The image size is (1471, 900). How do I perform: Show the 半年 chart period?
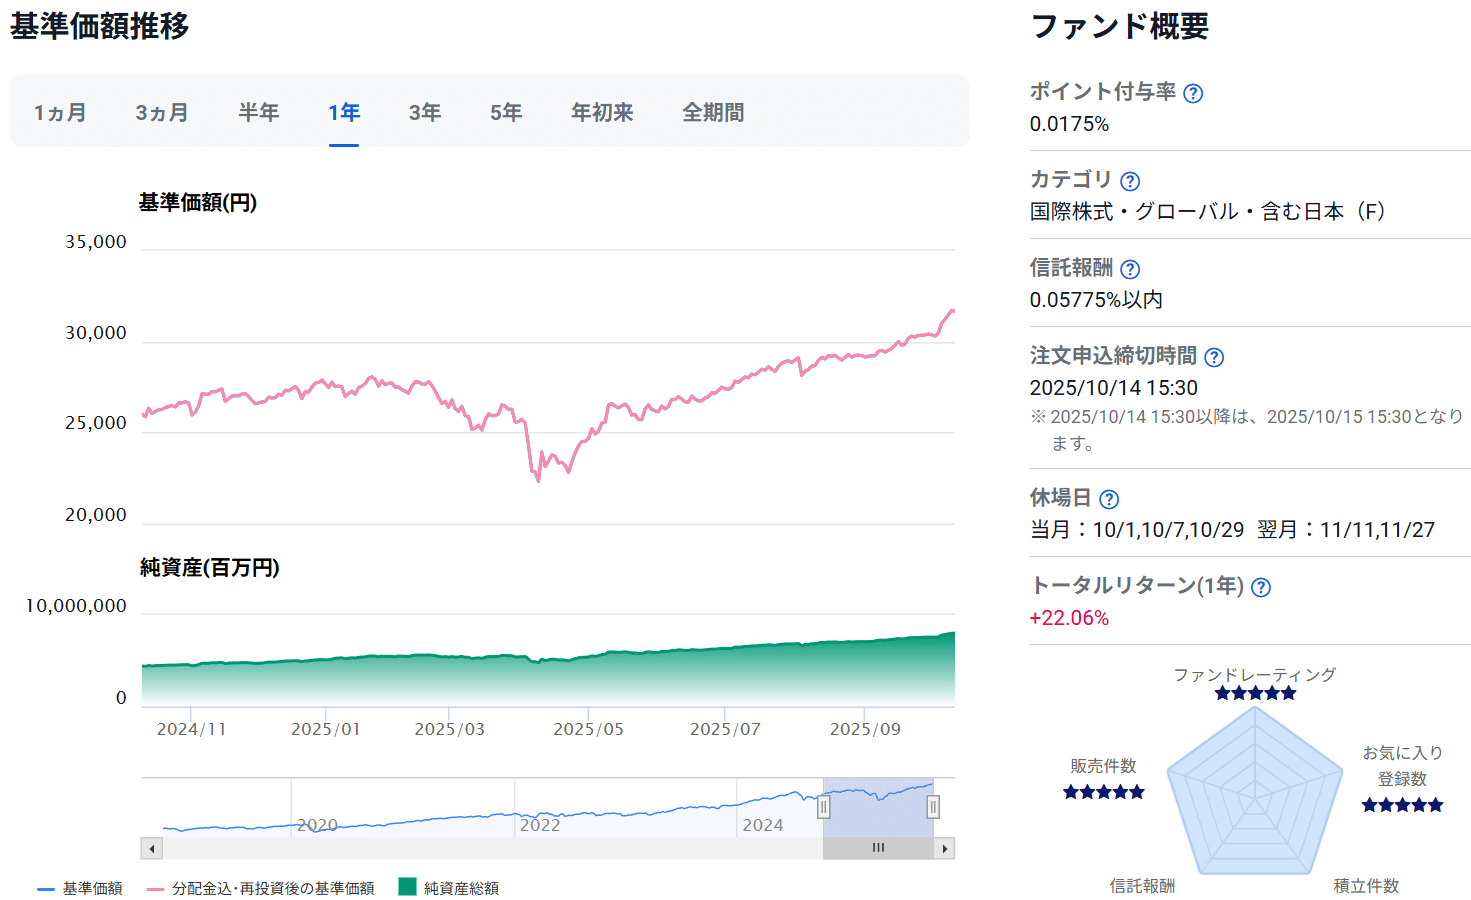pos(258,113)
